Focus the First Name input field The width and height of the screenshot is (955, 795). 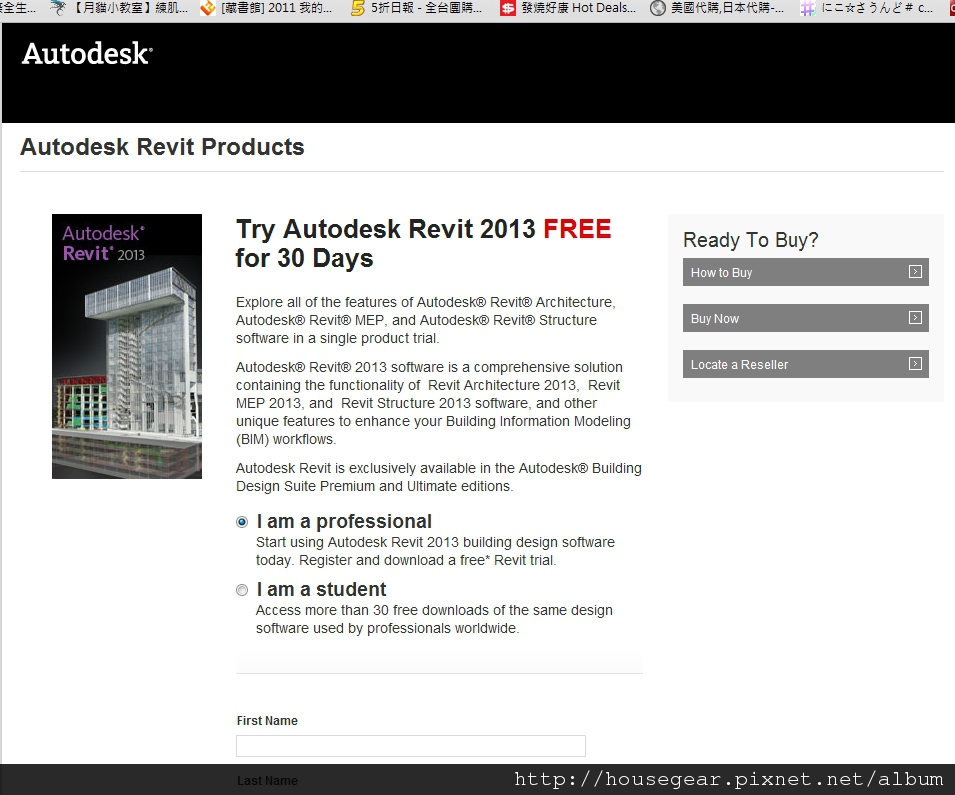click(411, 746)
